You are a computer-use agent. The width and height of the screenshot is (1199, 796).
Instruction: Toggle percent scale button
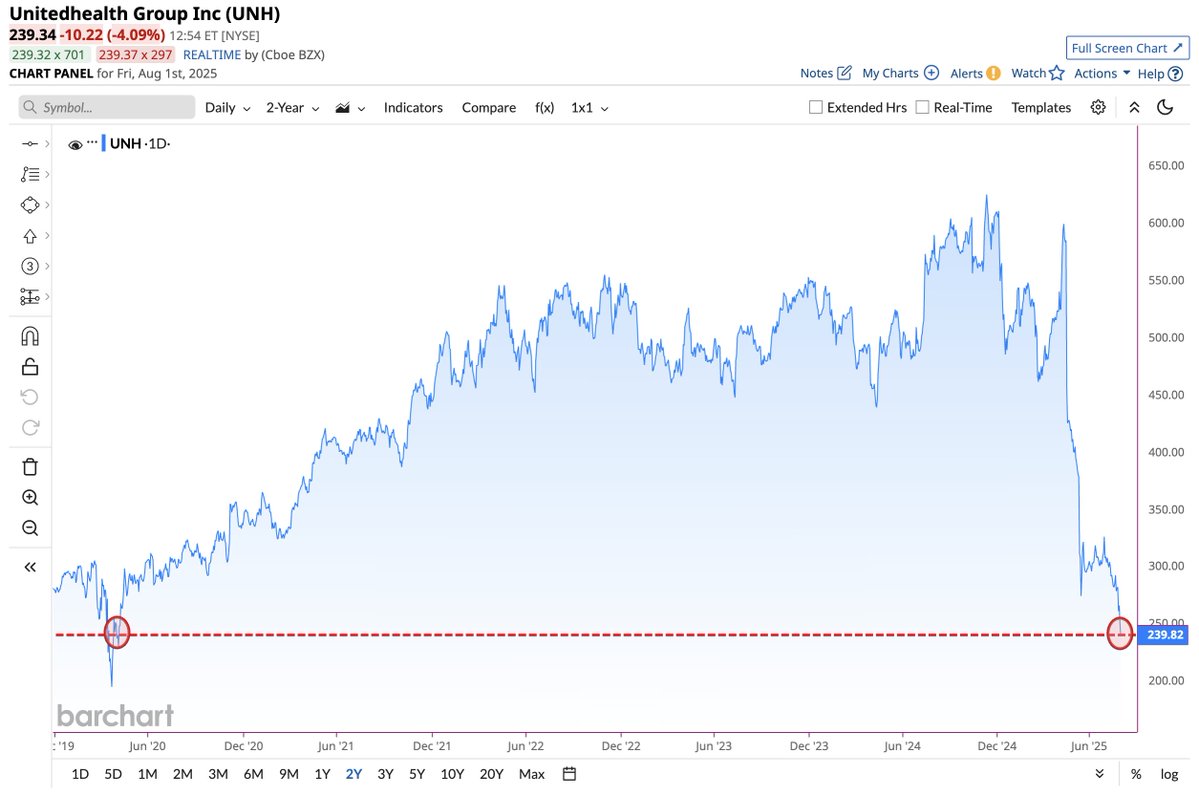[1136, 775]
